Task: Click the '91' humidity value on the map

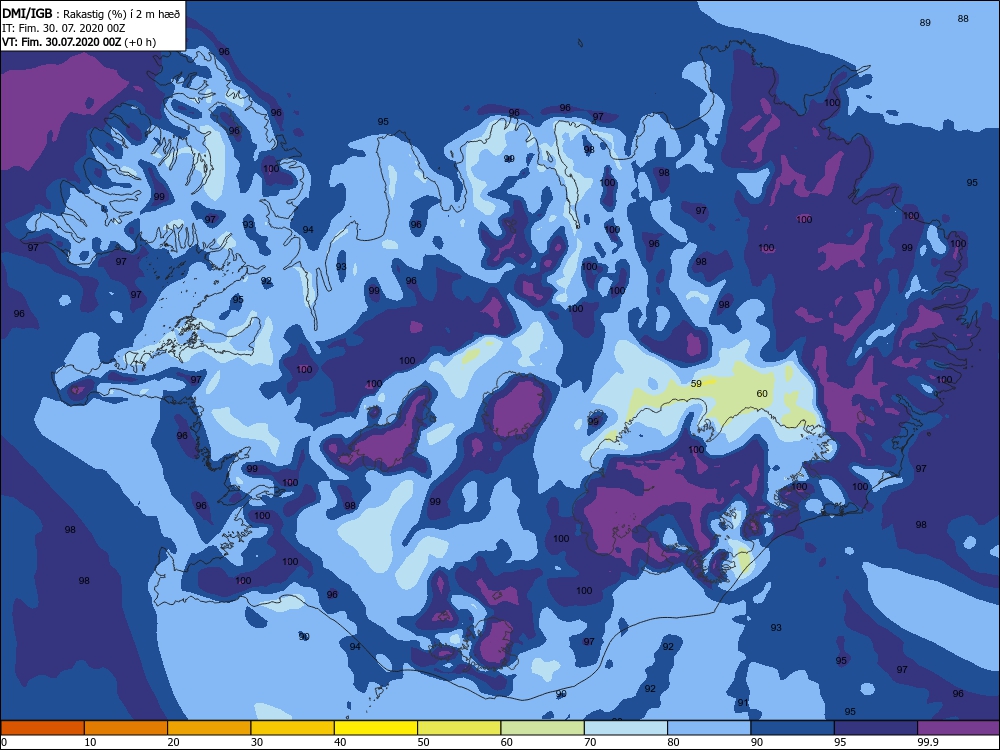Action: click(743, 703)
